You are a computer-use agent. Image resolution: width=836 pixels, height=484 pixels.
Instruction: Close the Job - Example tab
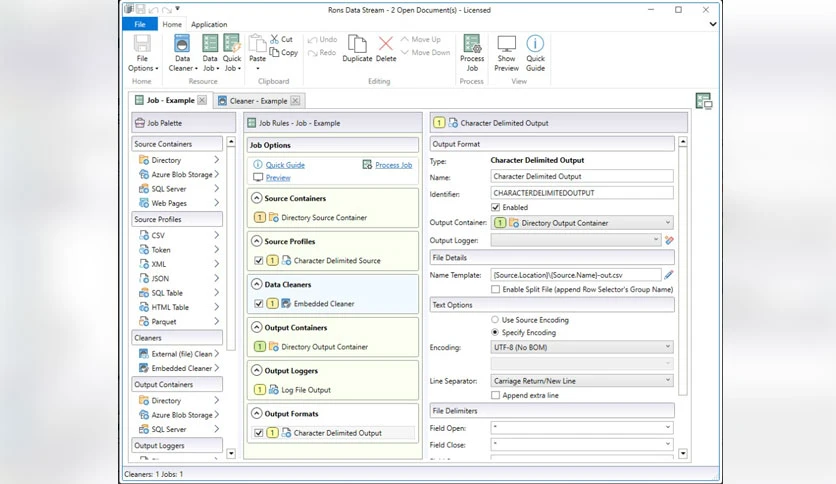(202, 100)
